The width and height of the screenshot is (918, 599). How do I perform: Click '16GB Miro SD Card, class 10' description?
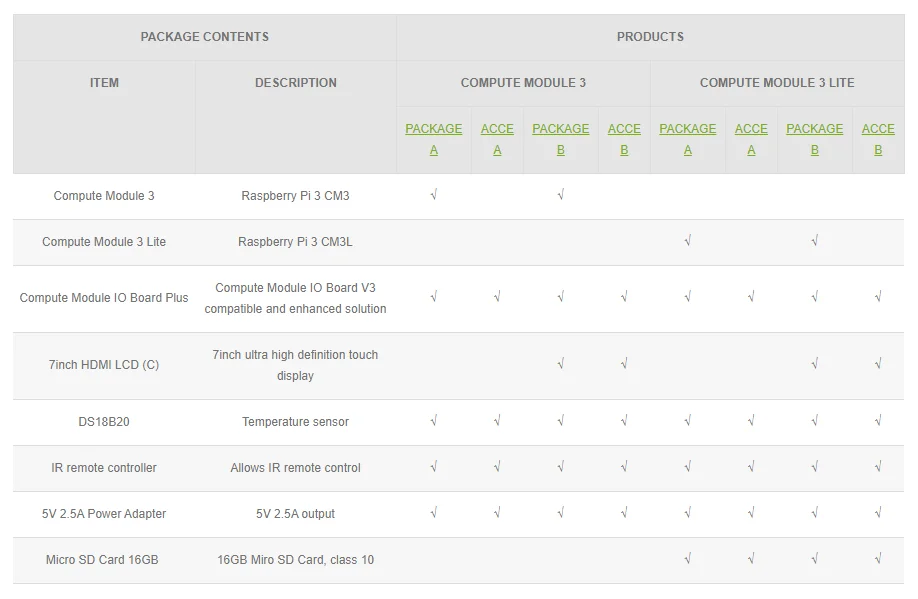coord(295,560)
